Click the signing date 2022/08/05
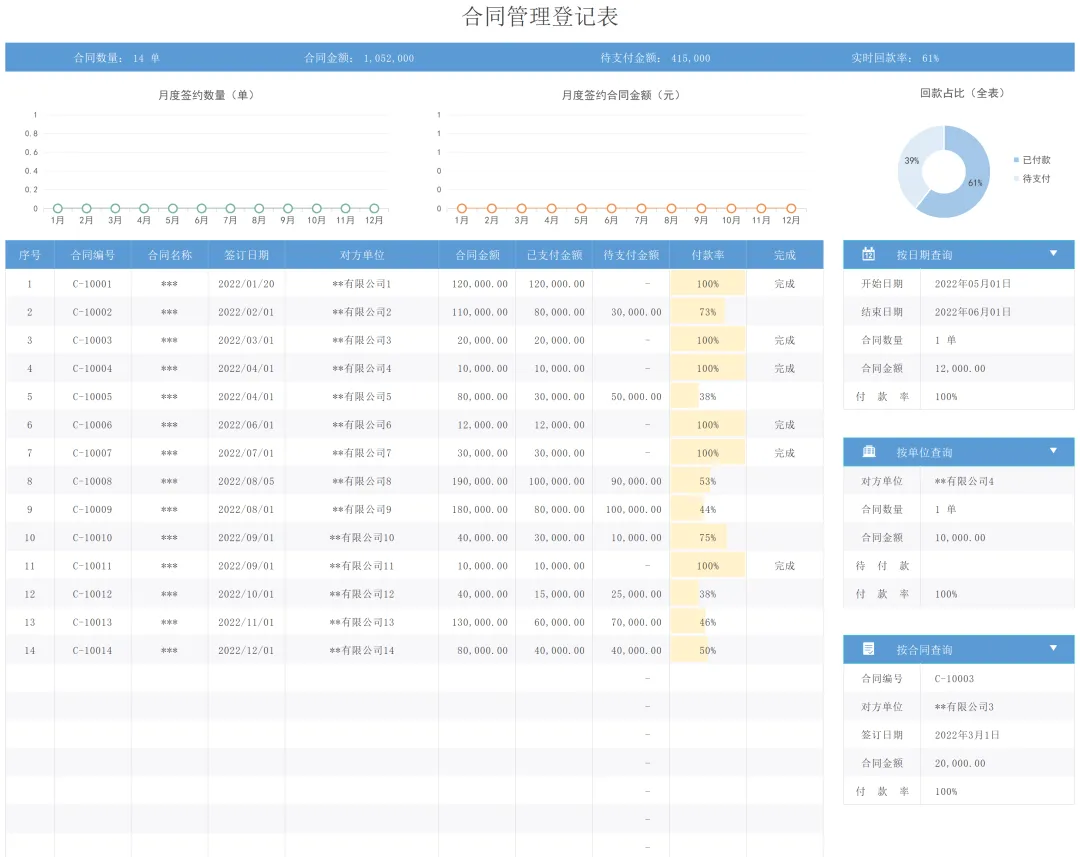This screenshot has height=857, width=1080. click(x=246, y=482)
